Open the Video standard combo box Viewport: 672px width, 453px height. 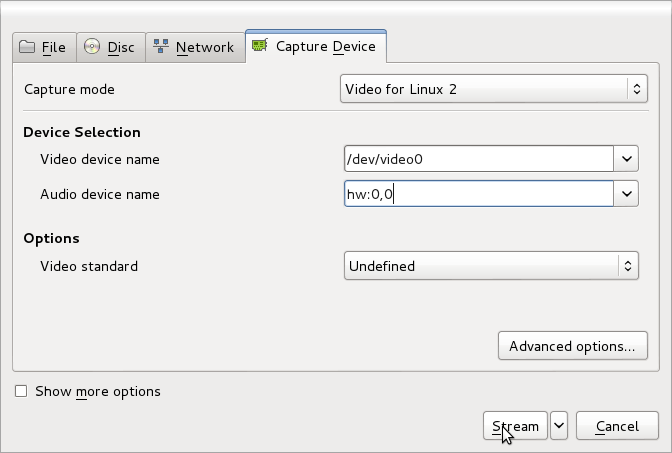491,266
